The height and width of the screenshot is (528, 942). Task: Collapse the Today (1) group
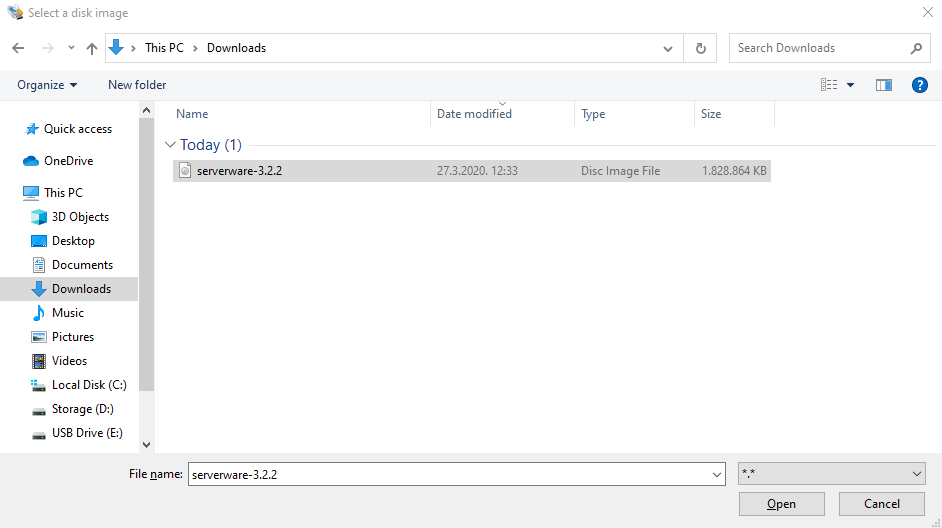pyautogui.click(x=170, y=145)
